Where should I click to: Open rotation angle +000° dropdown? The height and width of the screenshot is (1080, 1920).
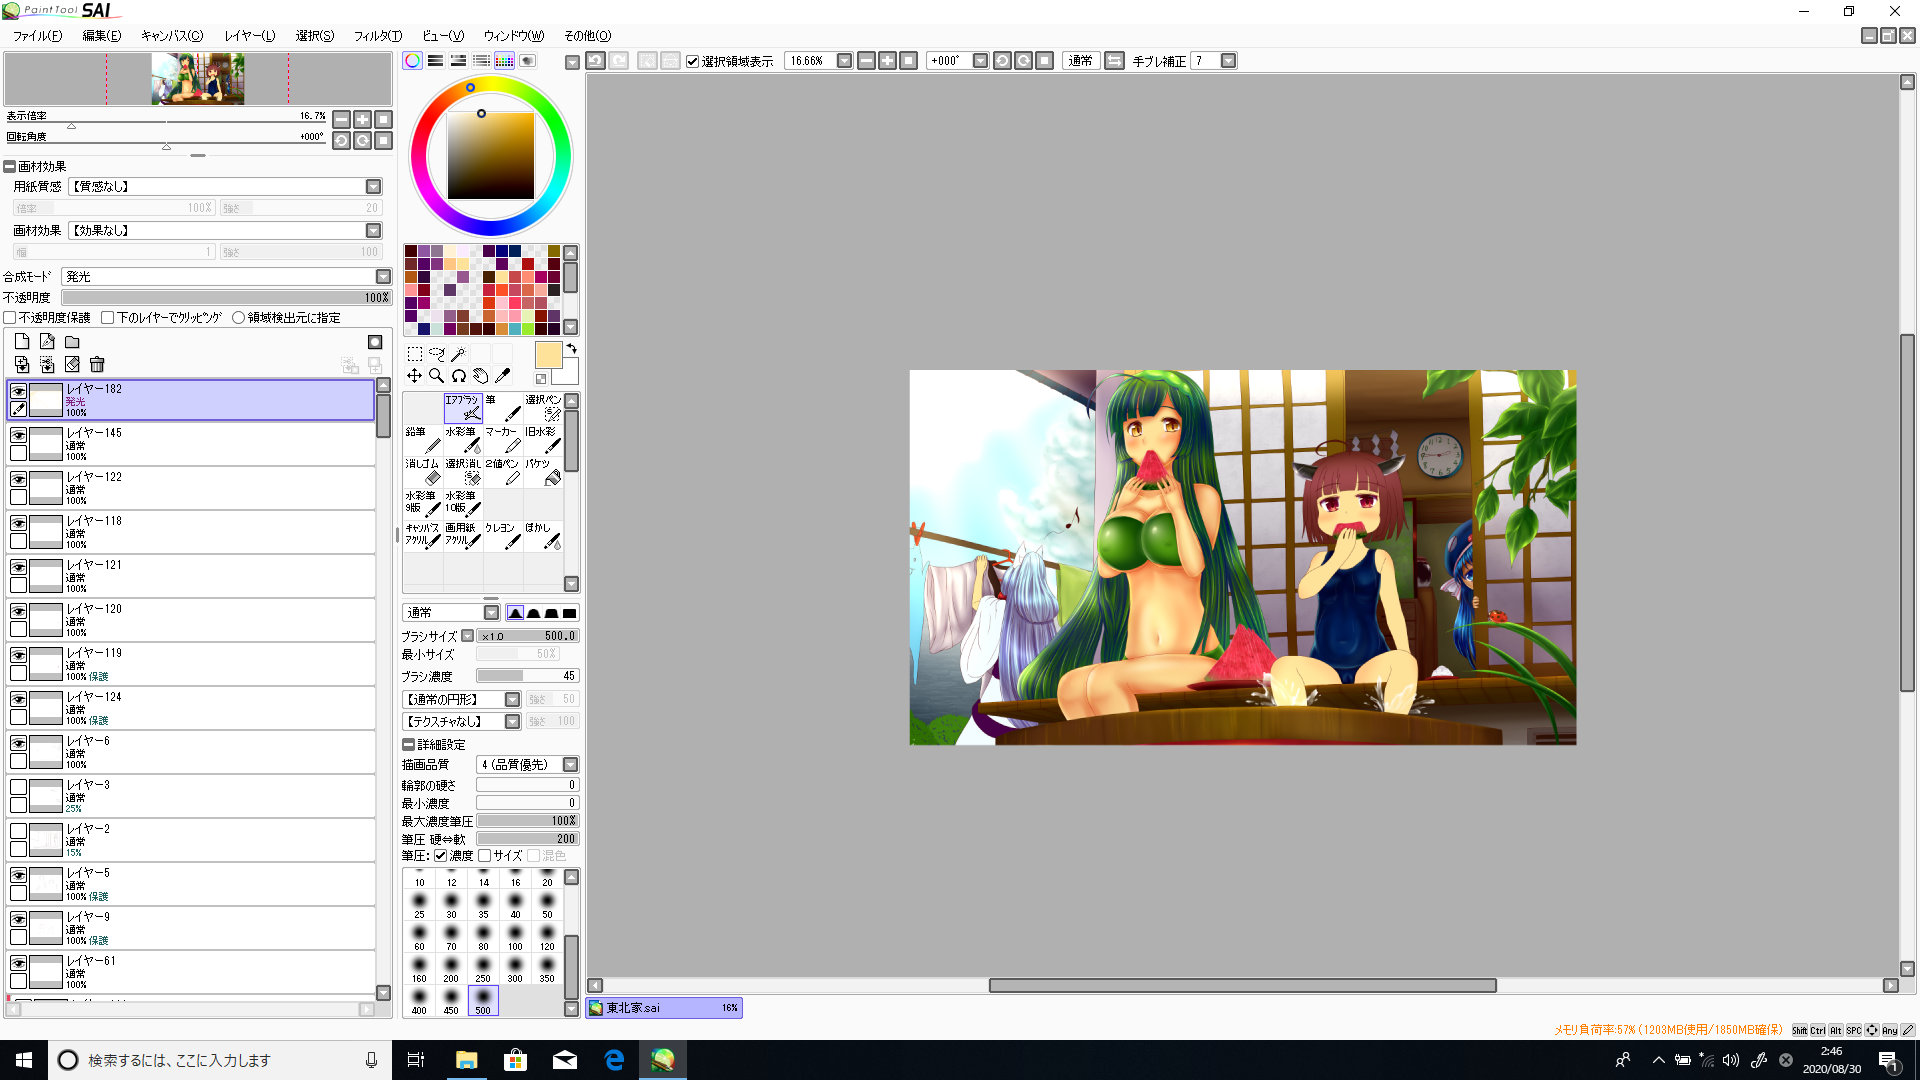pyautogui.click(x=980, y=61)
